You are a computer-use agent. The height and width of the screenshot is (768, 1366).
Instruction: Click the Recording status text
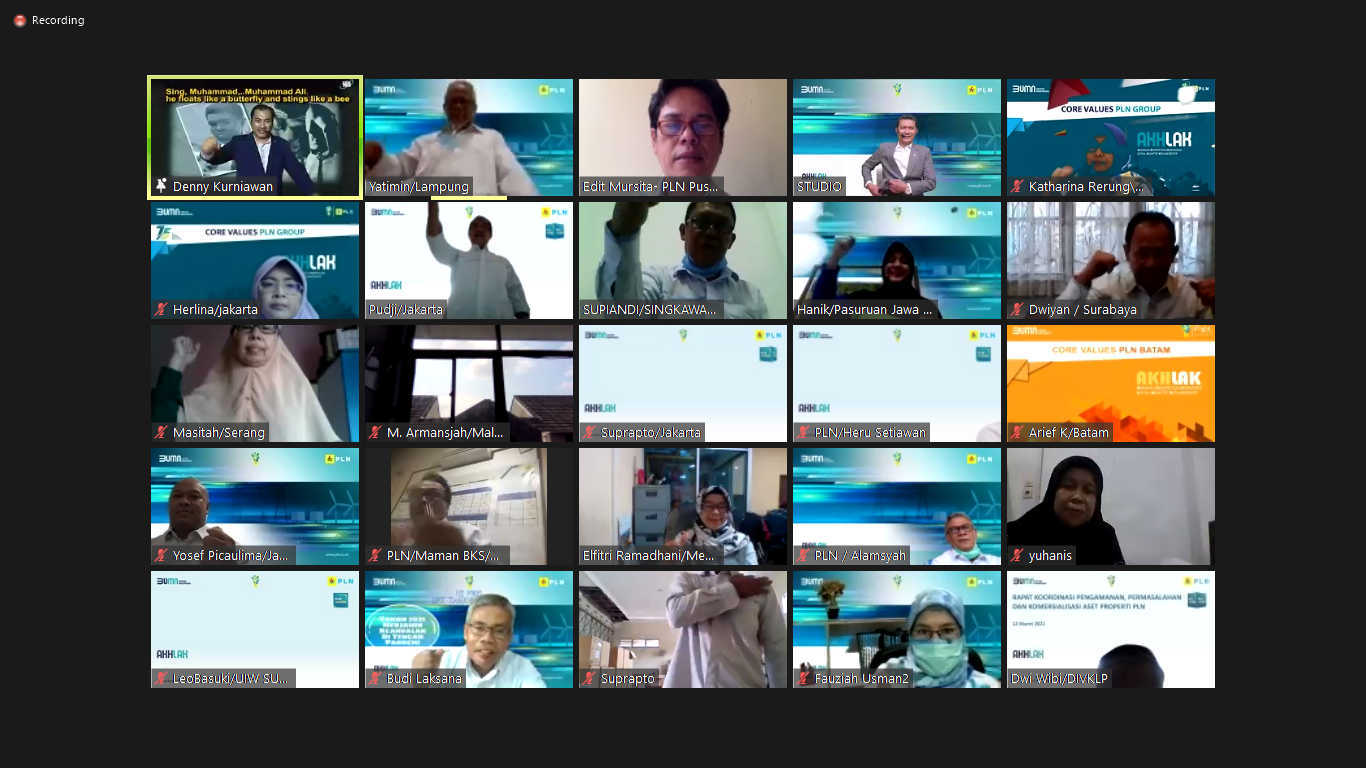pyautogui.click(x=58, y=21)
